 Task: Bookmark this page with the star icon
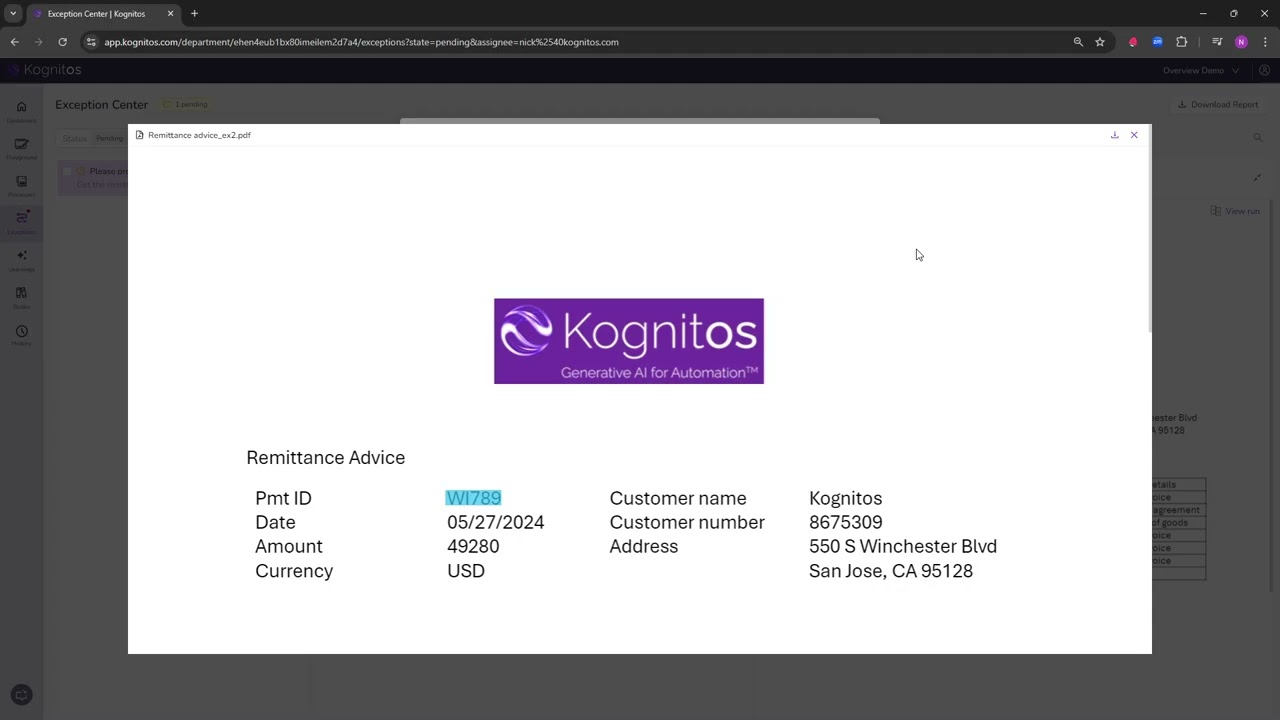coord(1100,42)
